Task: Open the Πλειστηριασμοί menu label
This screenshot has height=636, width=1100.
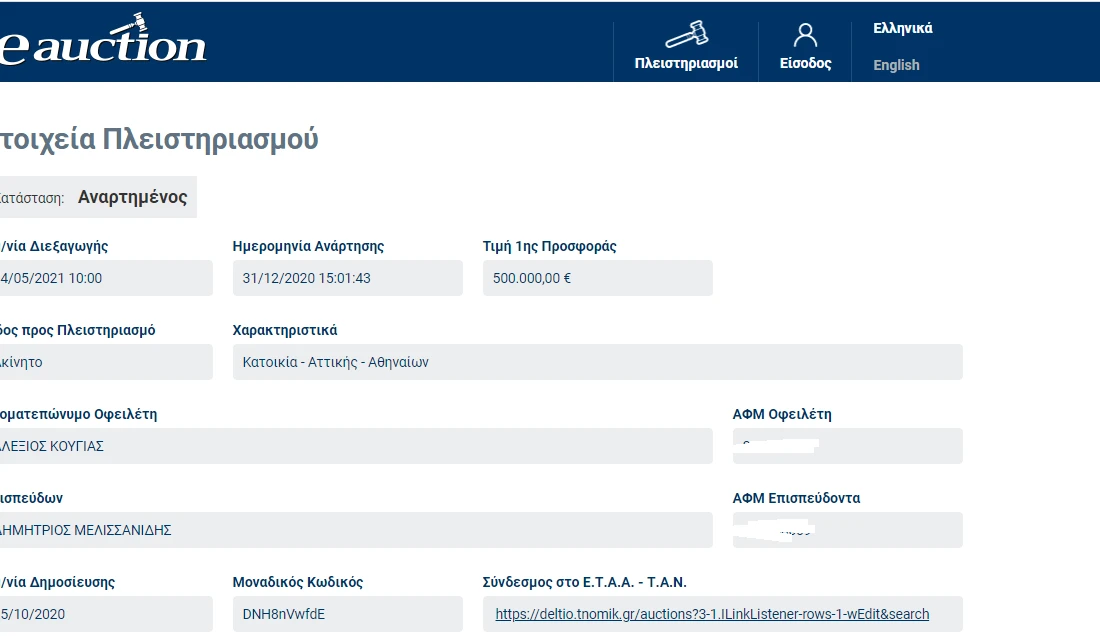Action: click(x=686, y=63)
